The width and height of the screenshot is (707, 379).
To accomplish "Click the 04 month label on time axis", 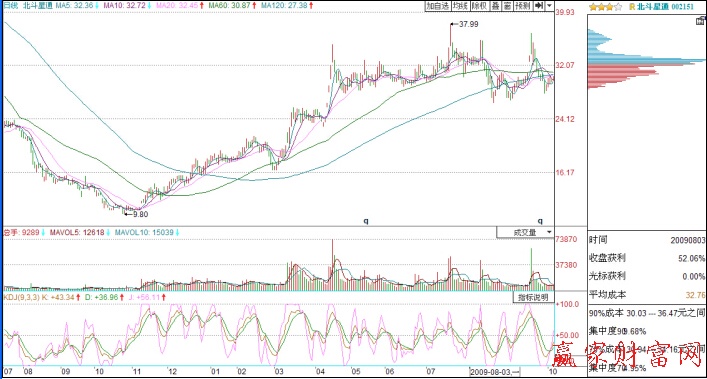I will click(x=320, y=372).
